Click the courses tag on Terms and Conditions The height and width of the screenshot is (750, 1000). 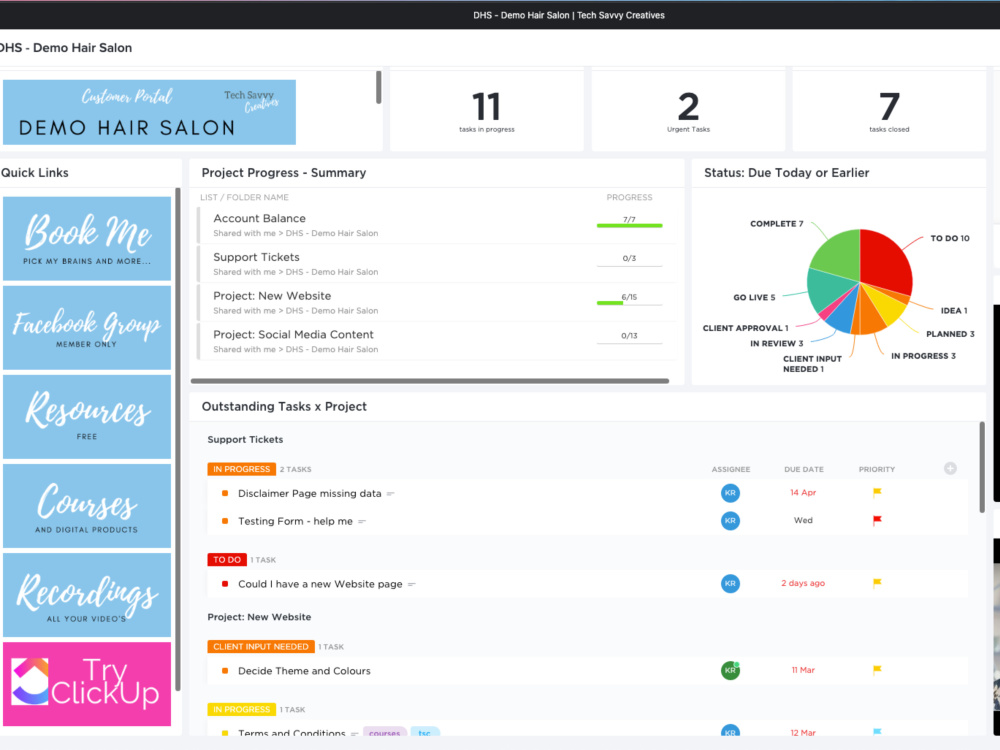pyautogui.click(x=385, y=733)
